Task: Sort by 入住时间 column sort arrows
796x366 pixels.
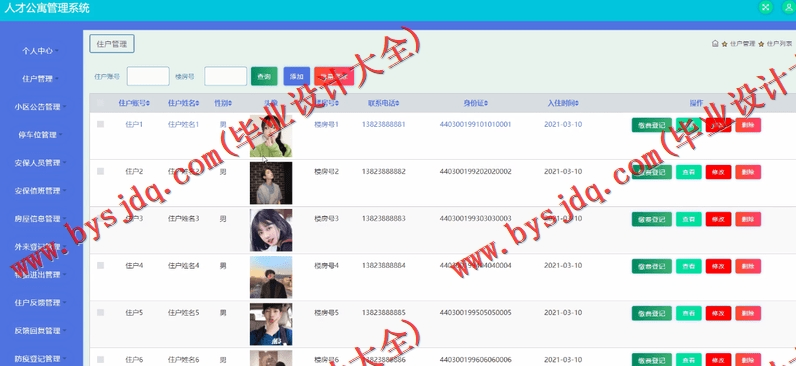Action: pyautogui.click(x=577, y=104)
